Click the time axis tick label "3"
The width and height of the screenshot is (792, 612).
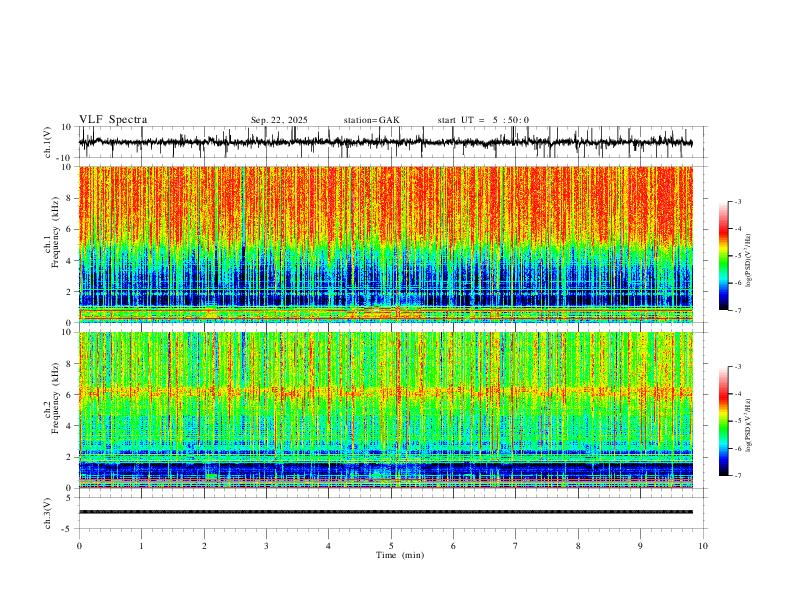266,546
